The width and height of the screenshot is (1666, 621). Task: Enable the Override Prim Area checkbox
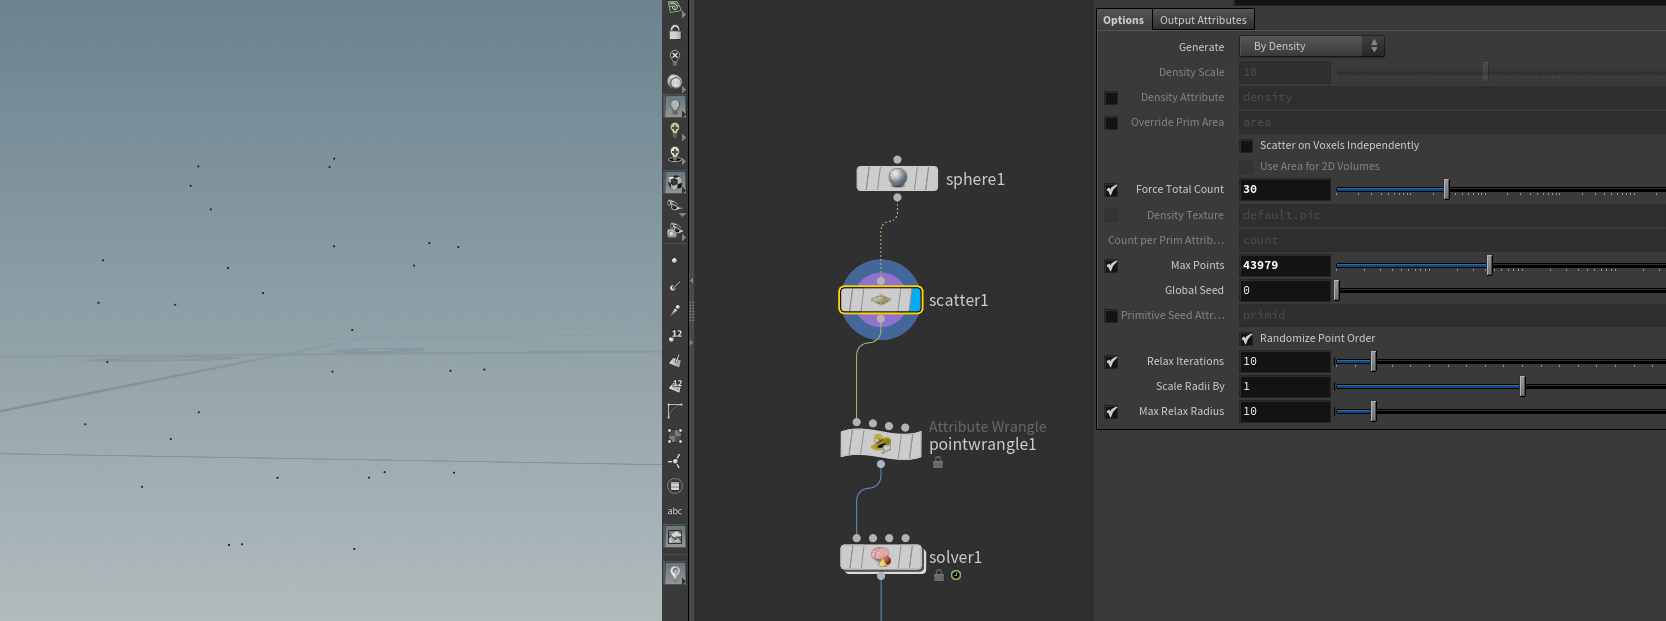pyautogui.click(x=1111, y=123)
